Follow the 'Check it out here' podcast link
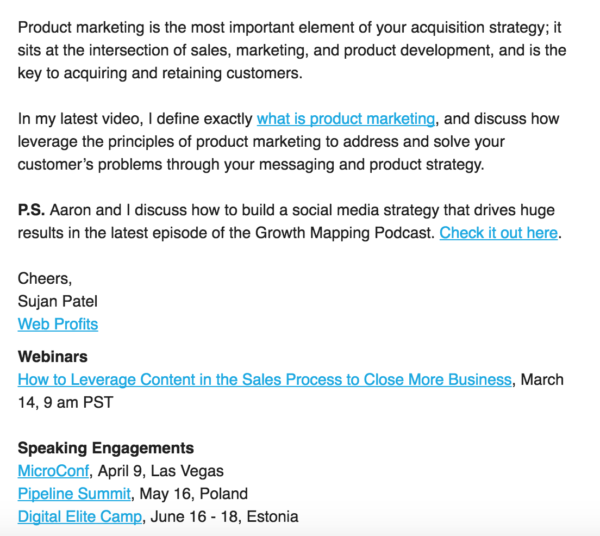 pos(498,233)
